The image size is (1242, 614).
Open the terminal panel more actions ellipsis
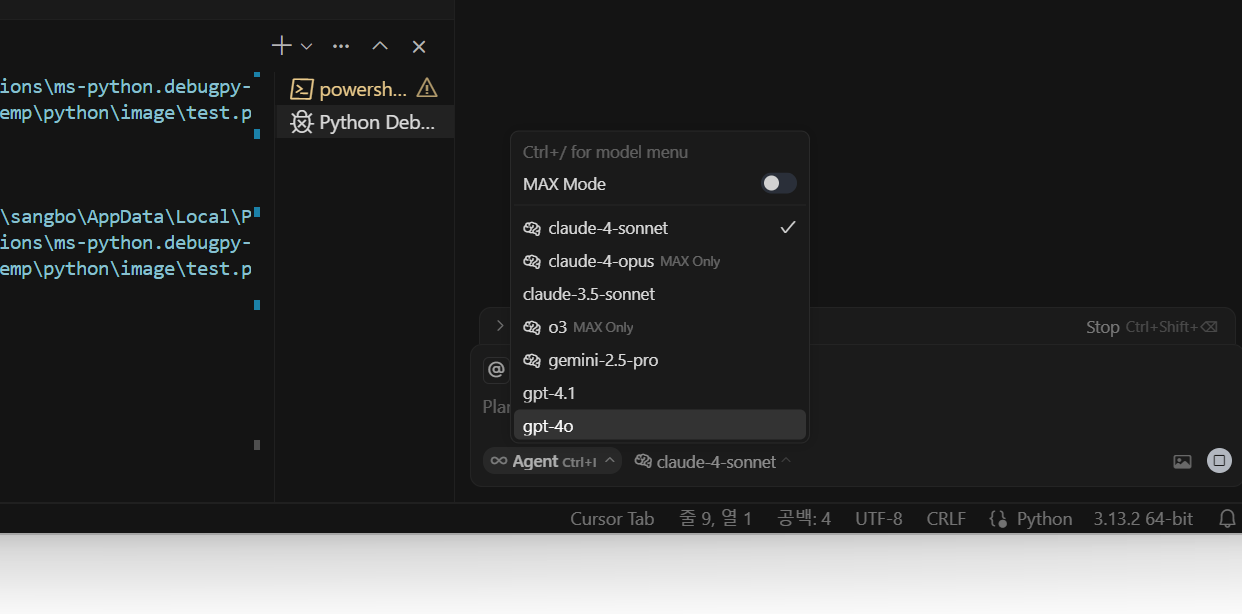tap(341, 46)
